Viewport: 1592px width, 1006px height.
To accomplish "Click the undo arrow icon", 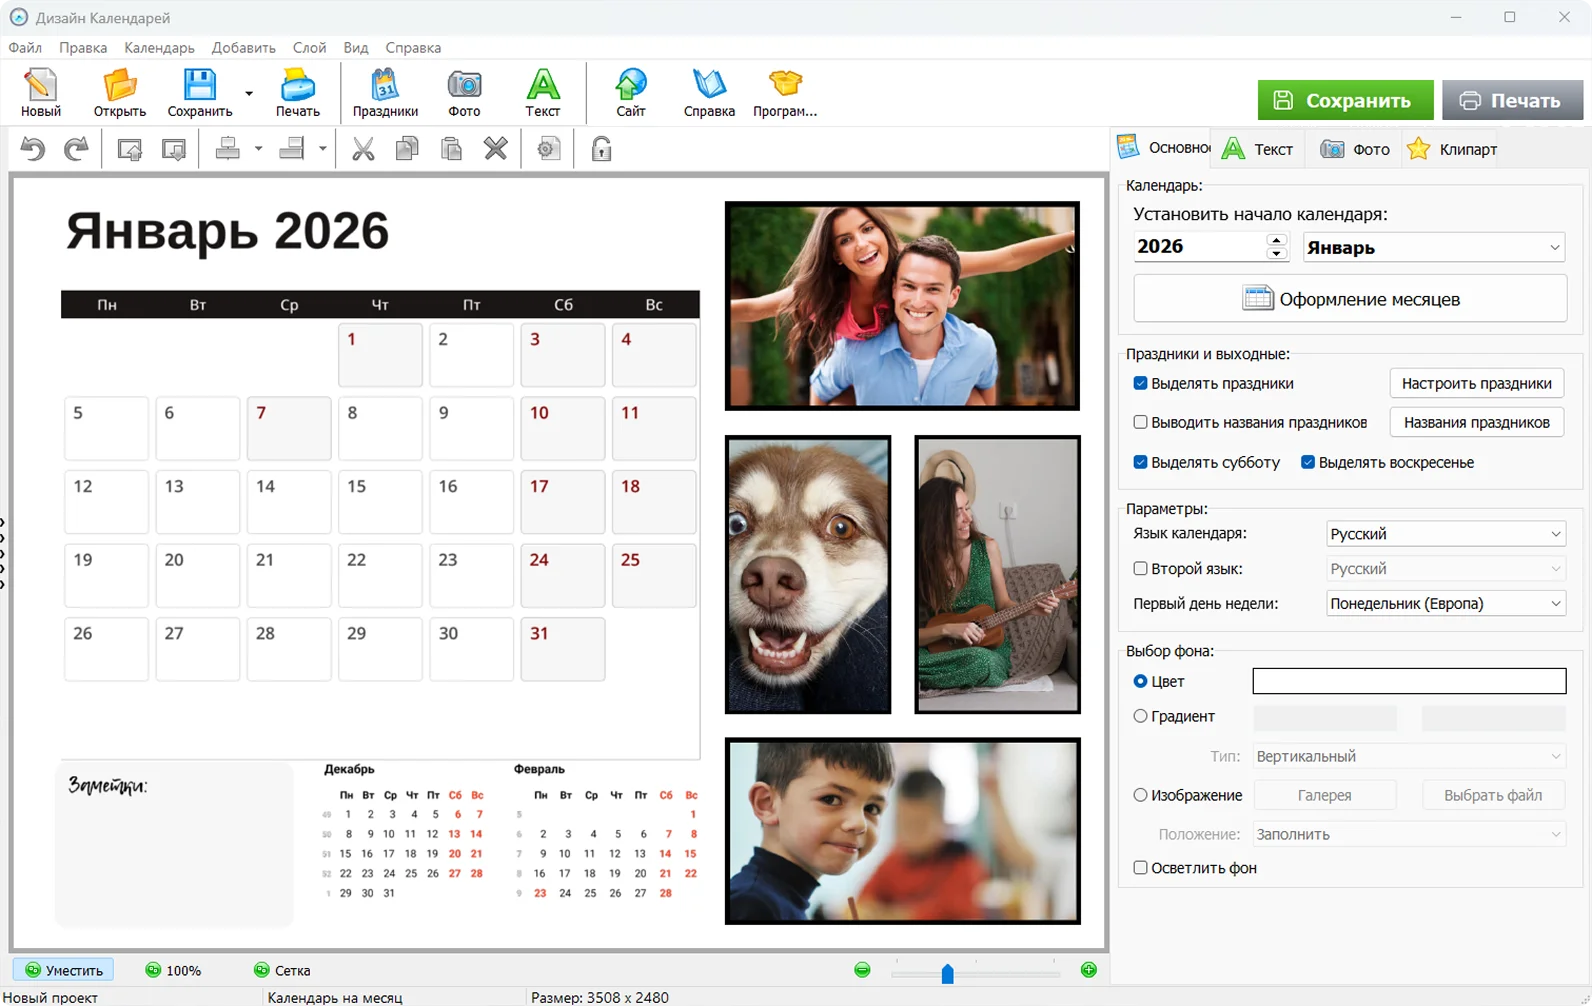I will [33, 149].
